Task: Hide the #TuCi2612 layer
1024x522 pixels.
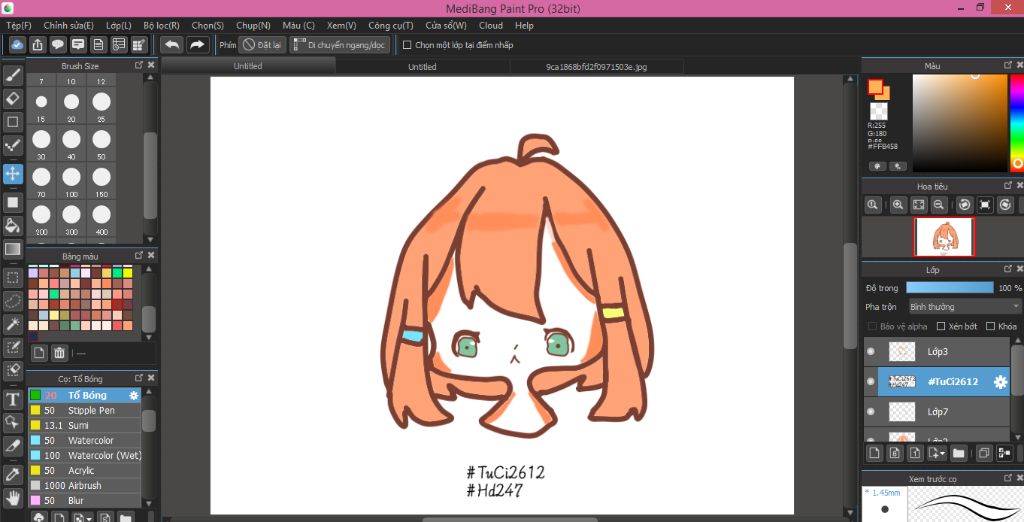Action: click(871, 382)
